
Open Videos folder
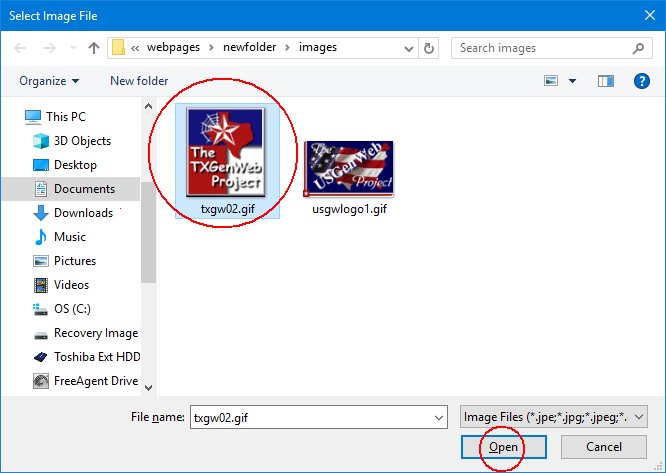[71, 284]
